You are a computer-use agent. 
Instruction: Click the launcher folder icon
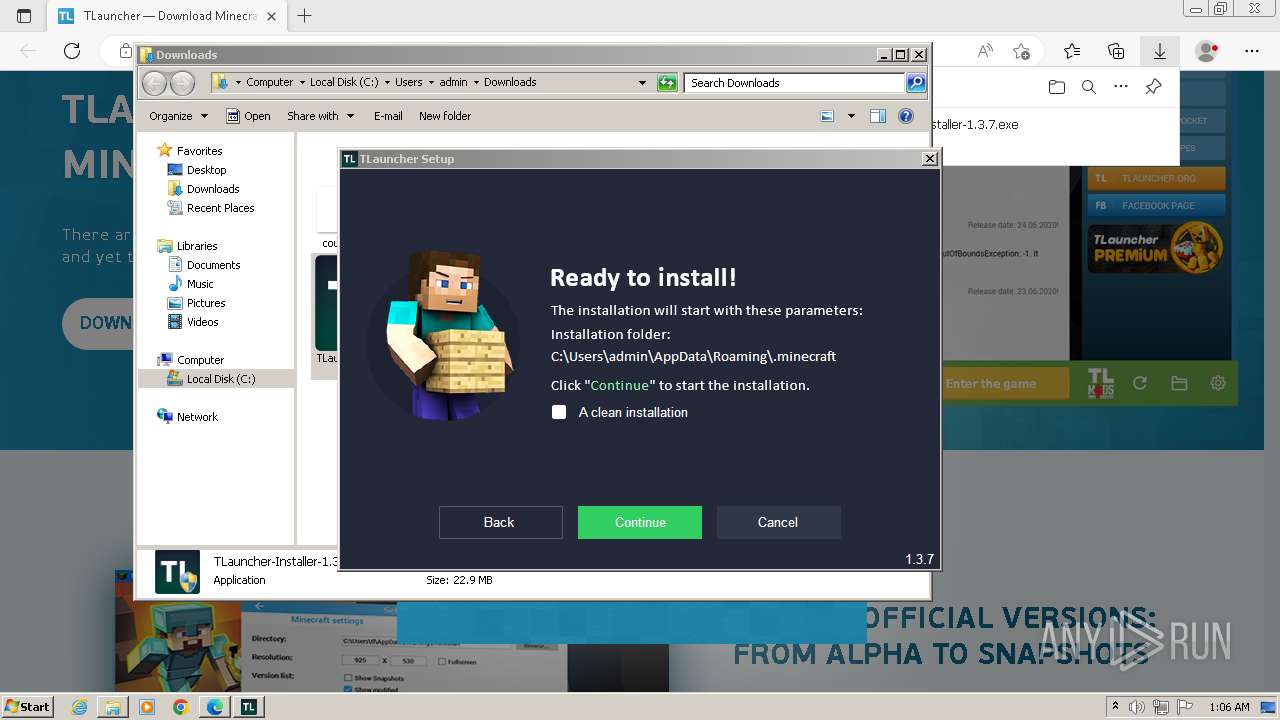tap(1179, 383)
